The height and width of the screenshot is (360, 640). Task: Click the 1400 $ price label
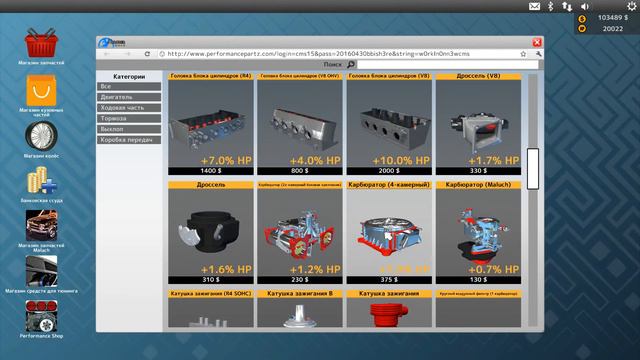tap(211, 171)
